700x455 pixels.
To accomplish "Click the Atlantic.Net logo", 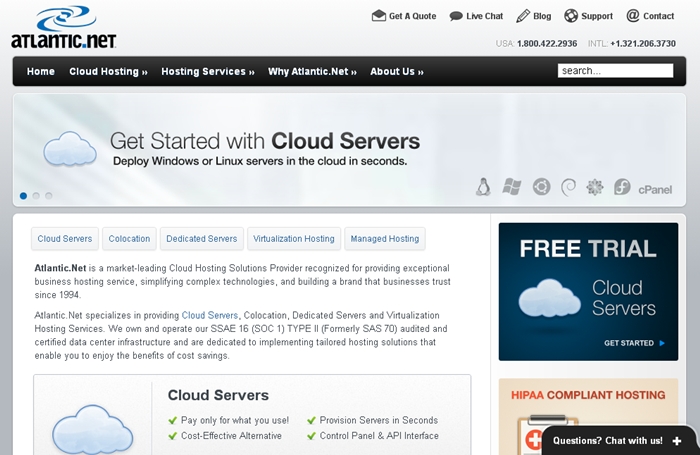I will (63, 27).
